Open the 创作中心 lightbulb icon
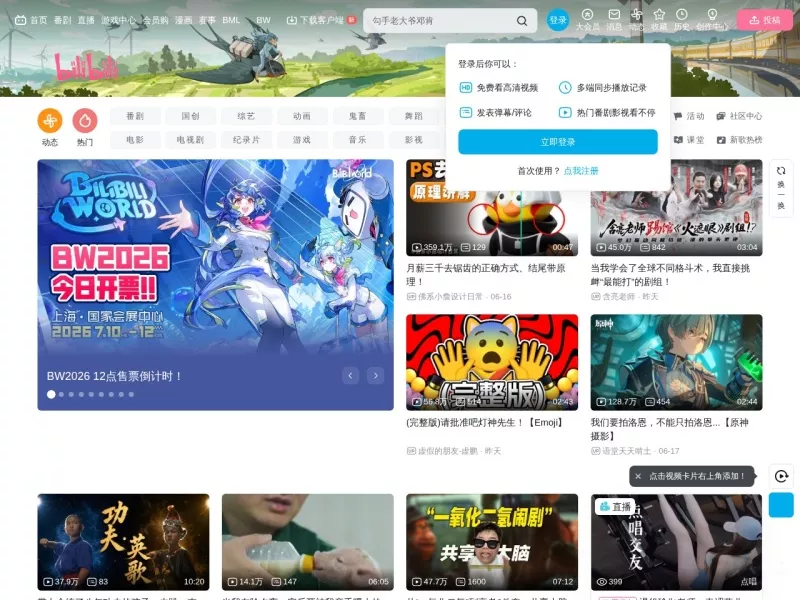 (x=712, y=15)
